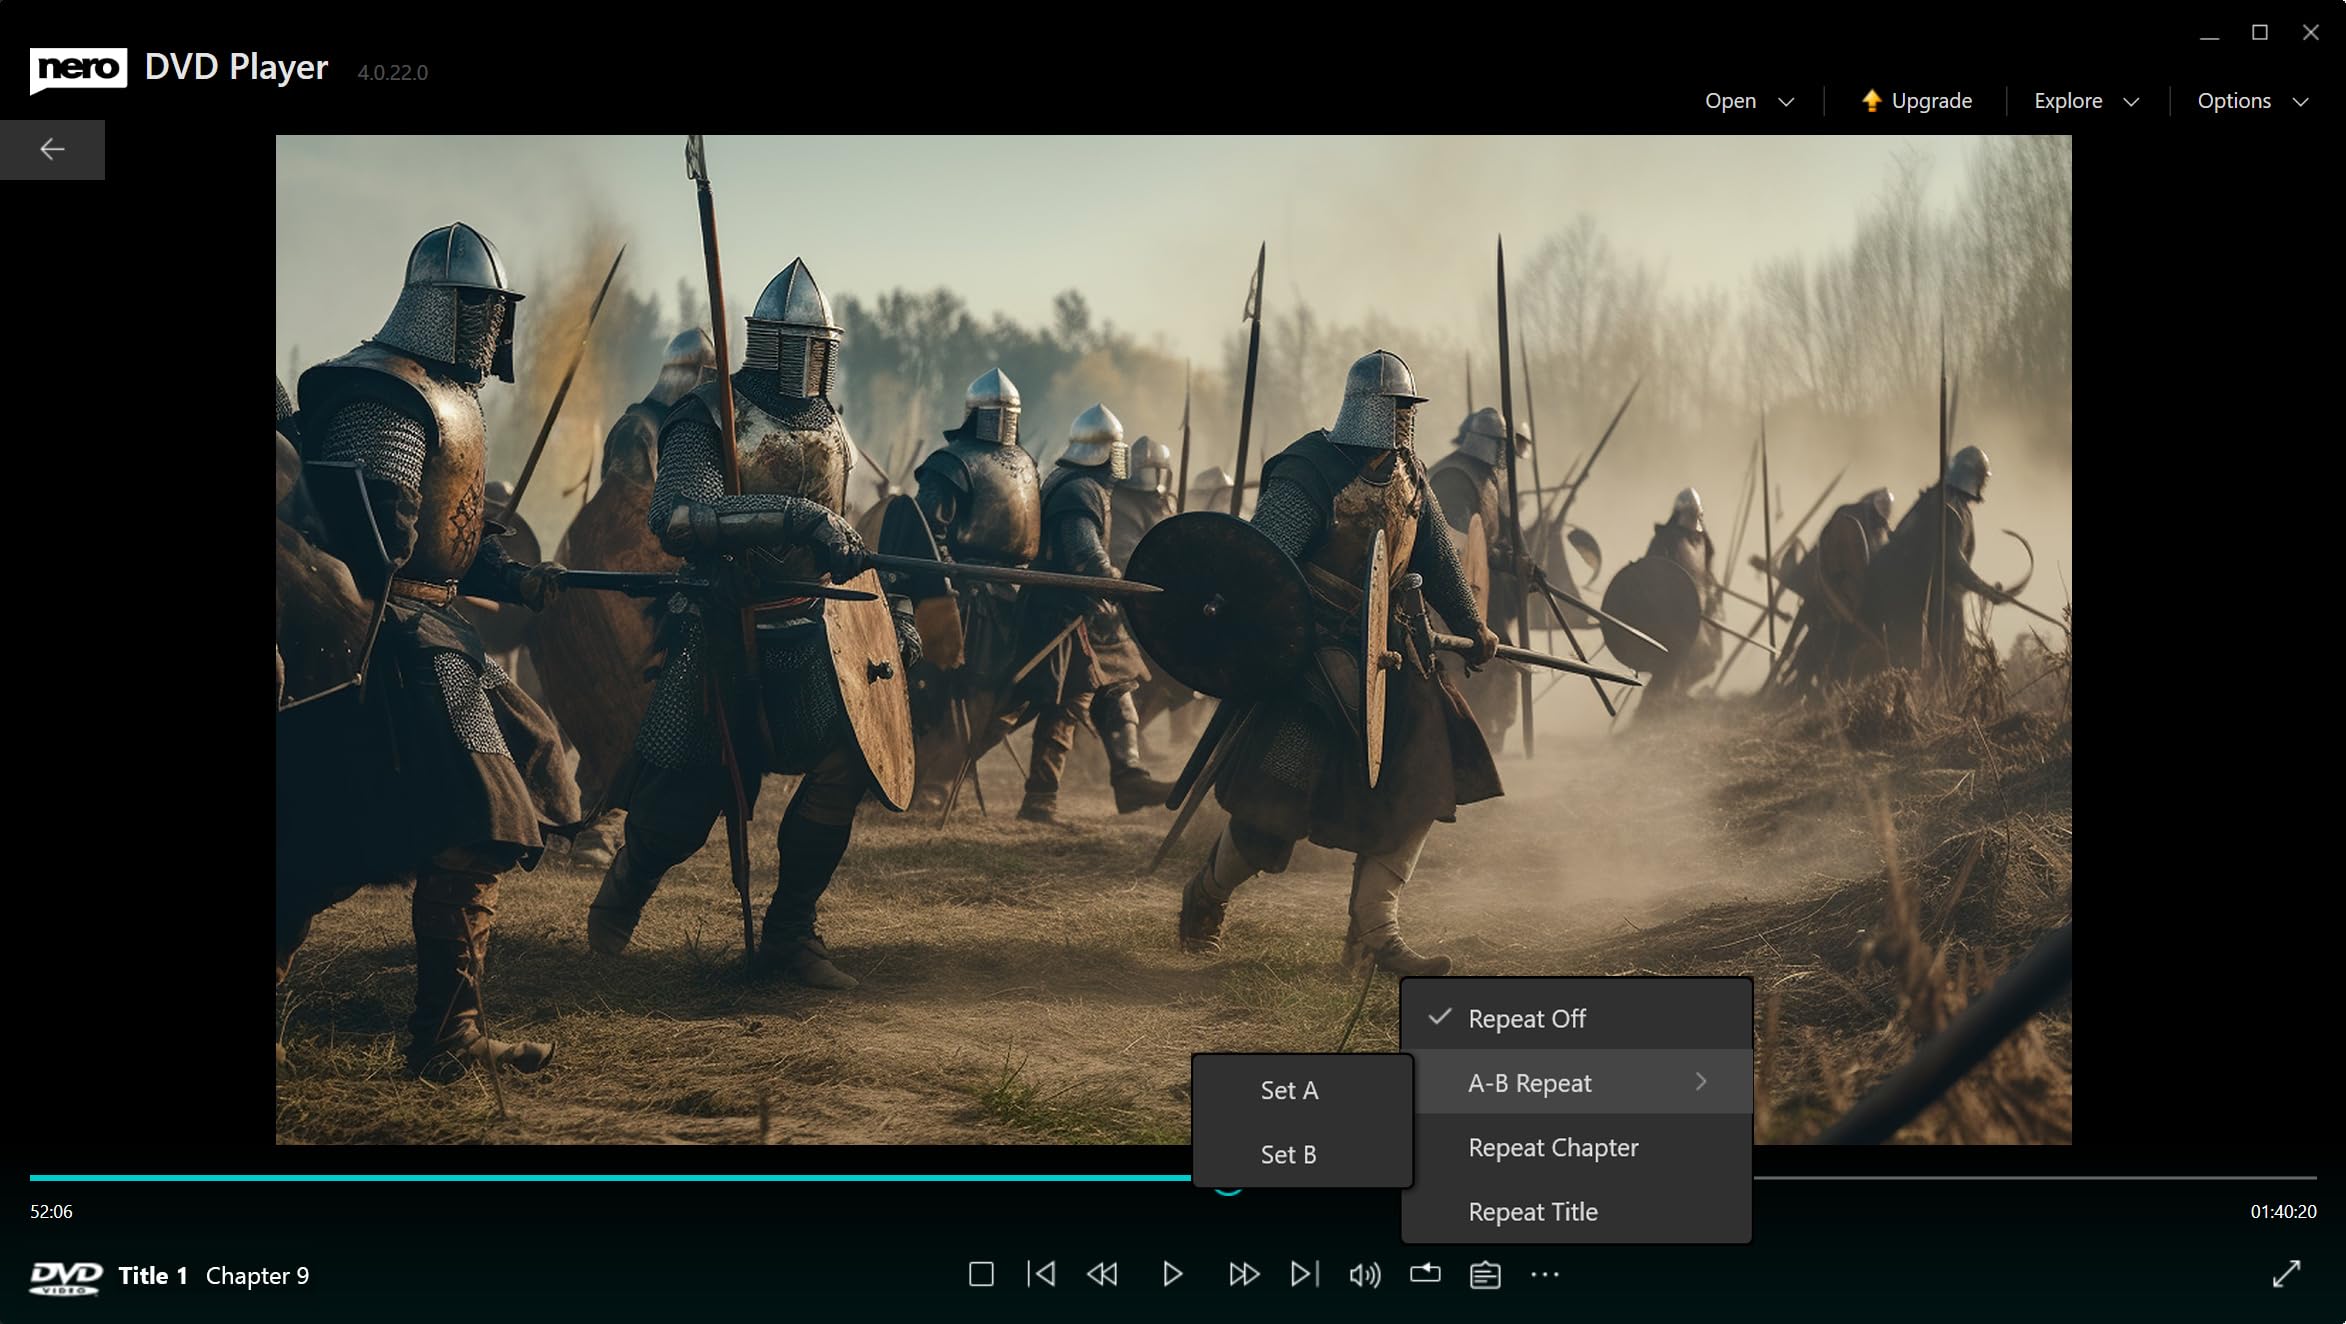Select Set A in submenu
2346x1324 pixels.
click(1289, 1090)
